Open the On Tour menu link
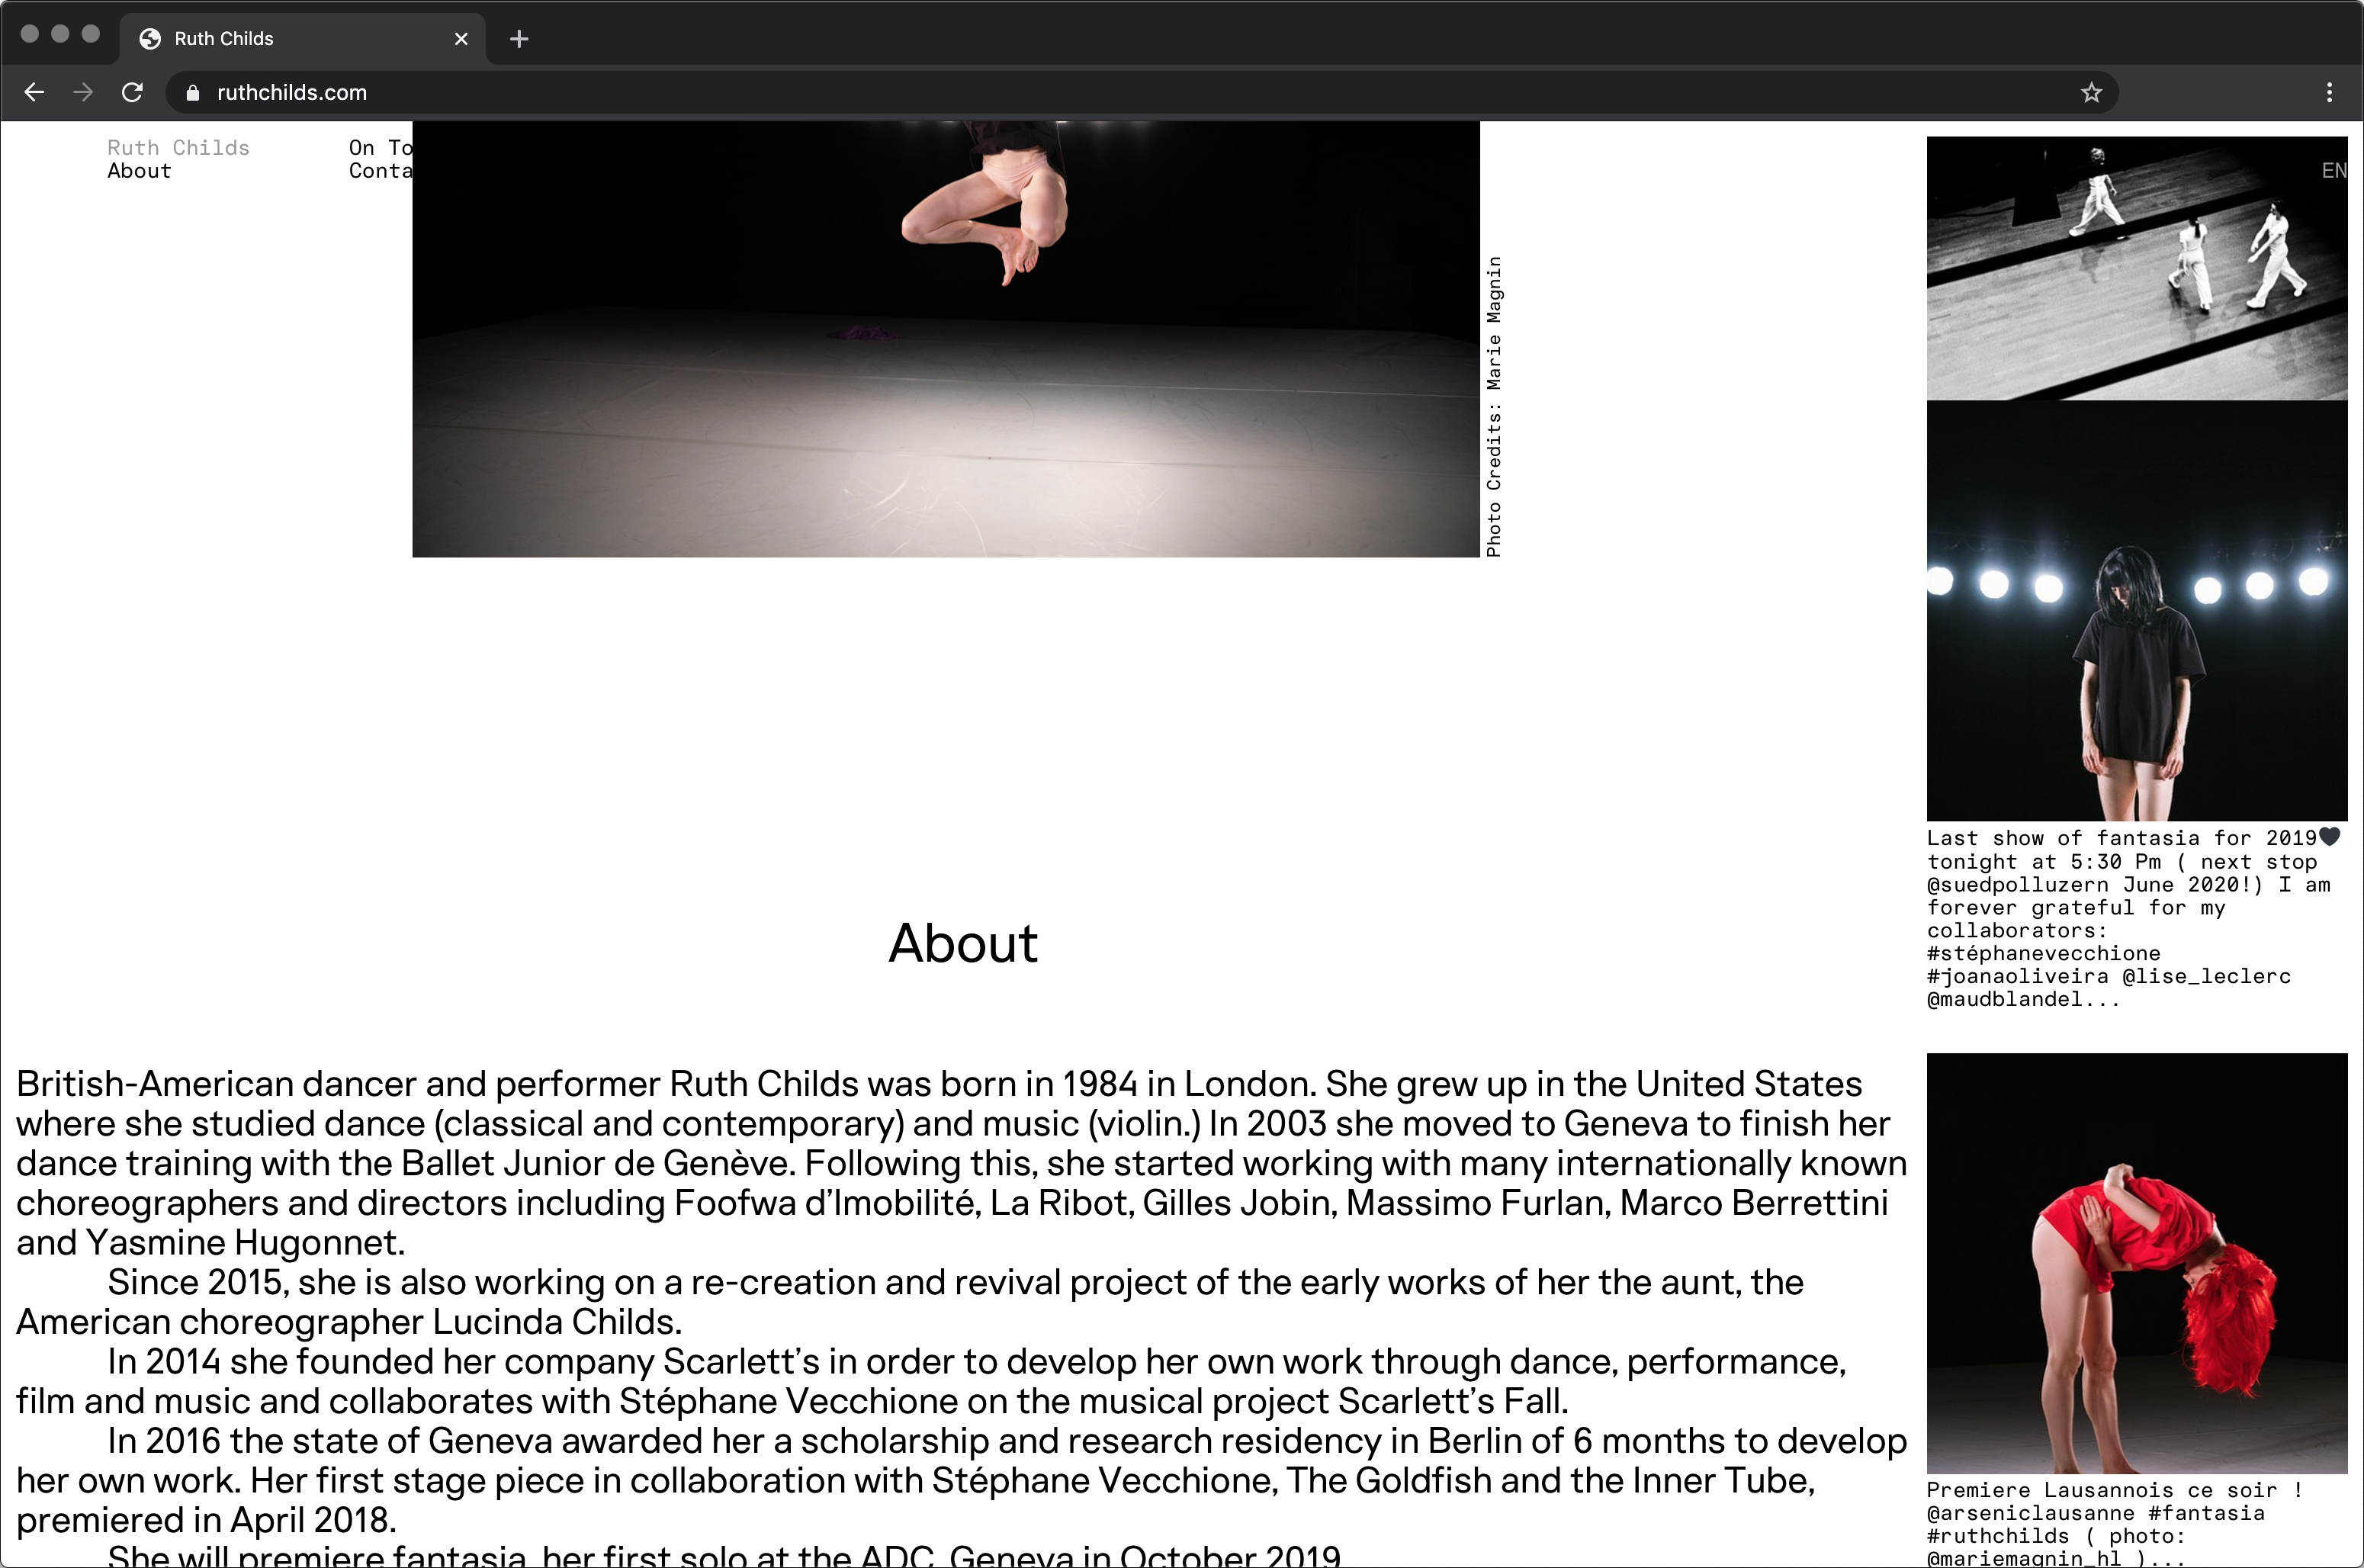 point(380,148)
